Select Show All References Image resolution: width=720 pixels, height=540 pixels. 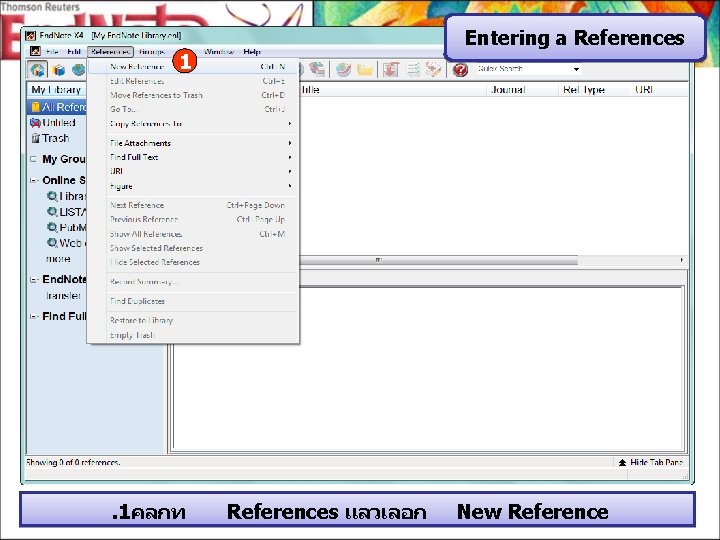[x=193, y=234]
